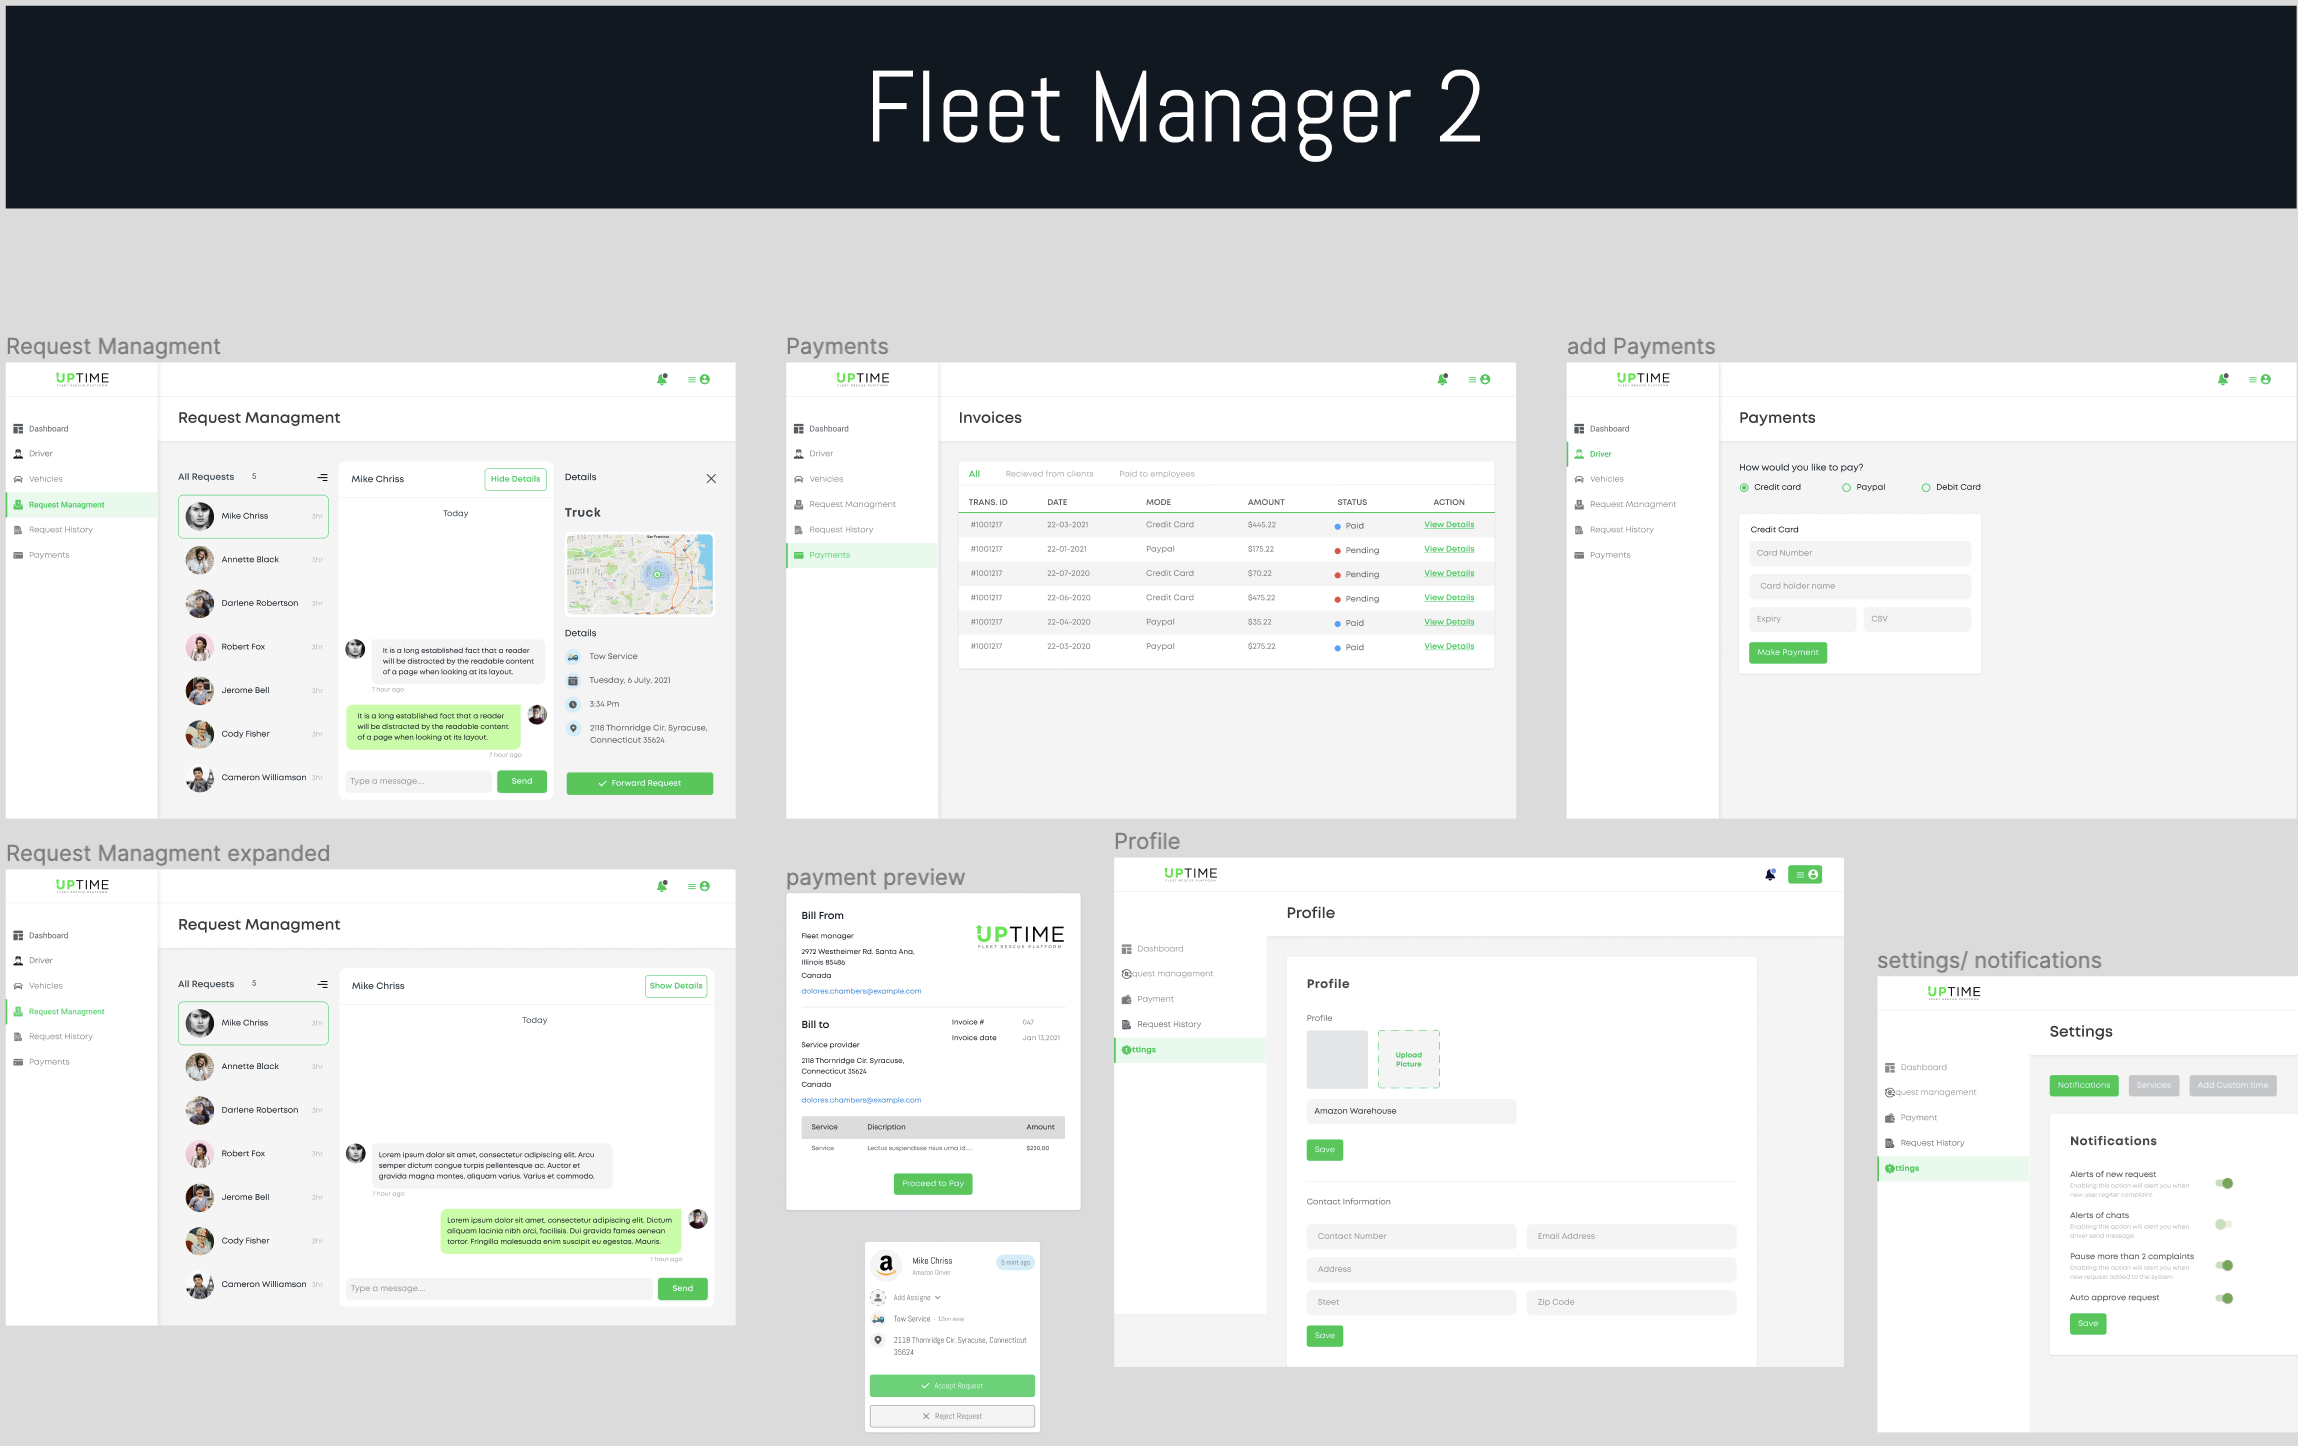Expand the Add Assigne dropdown
This screenshot has height=1446, width=2298.
point(937,1298)
